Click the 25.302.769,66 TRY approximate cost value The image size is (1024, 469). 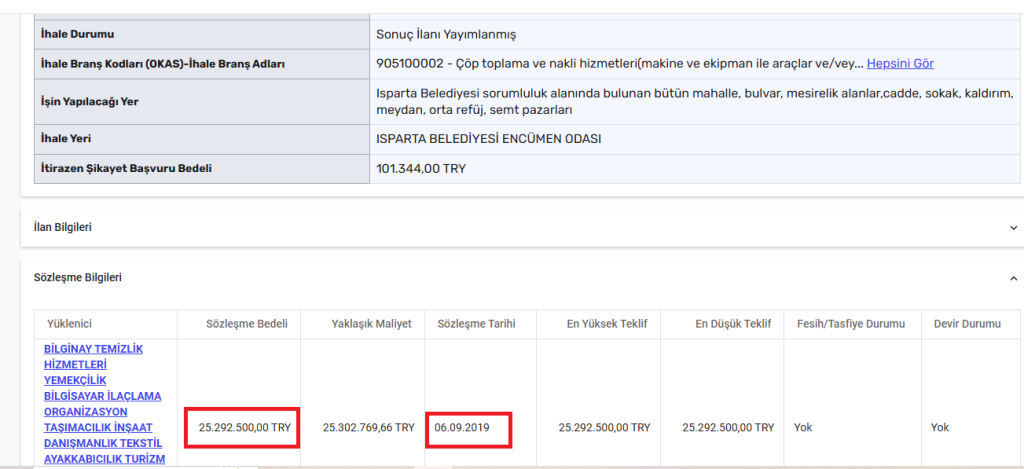pyautogui.click(x=369, y=428)
